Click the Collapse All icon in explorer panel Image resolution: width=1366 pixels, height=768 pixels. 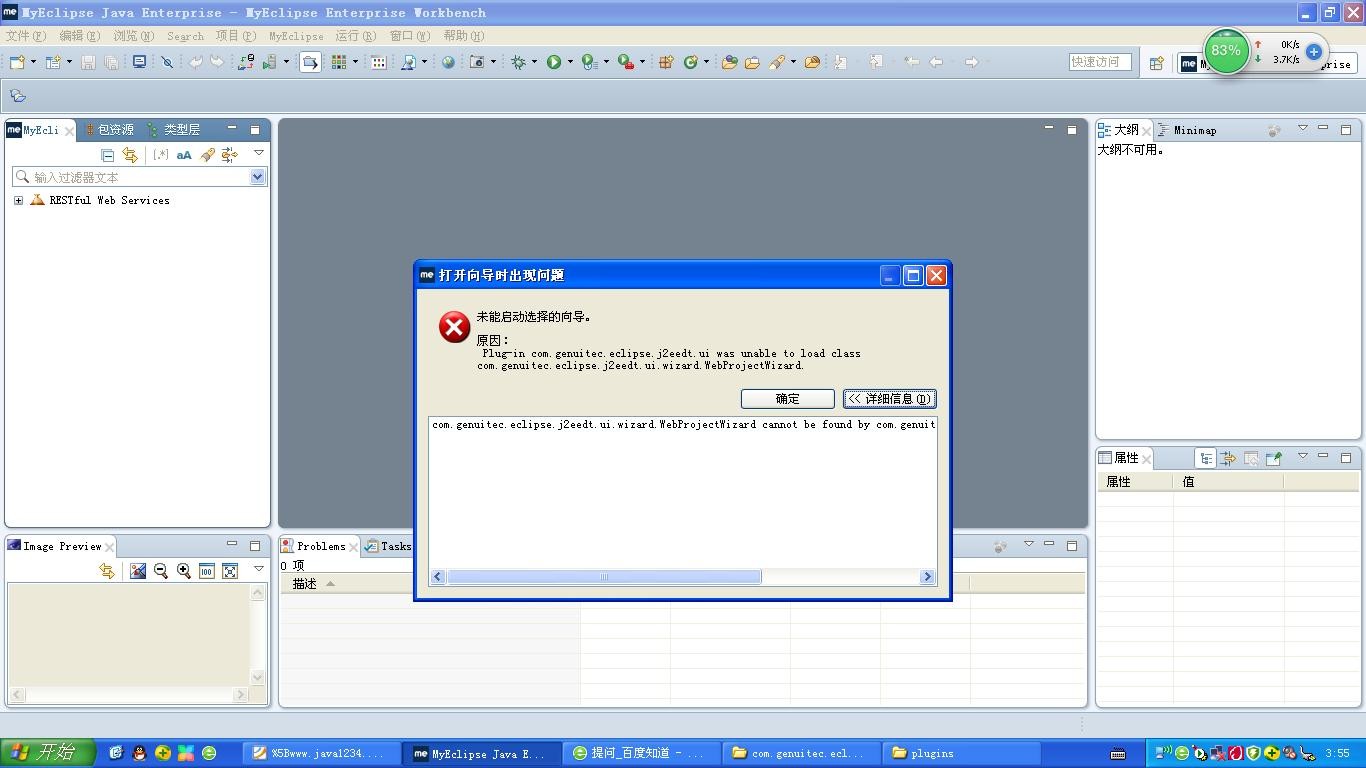(108, 155)
